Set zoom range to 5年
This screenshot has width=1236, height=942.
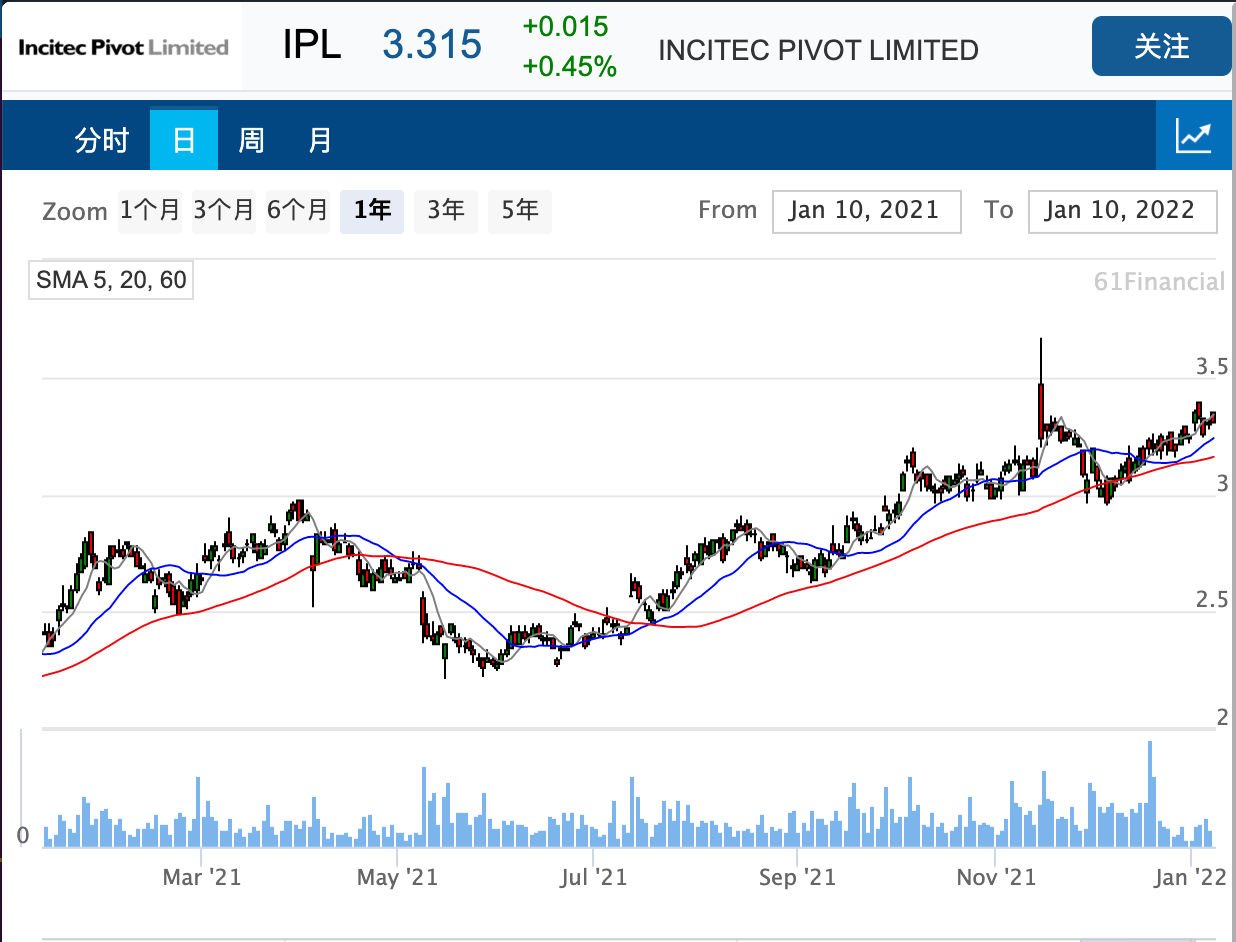pos(520,210)
